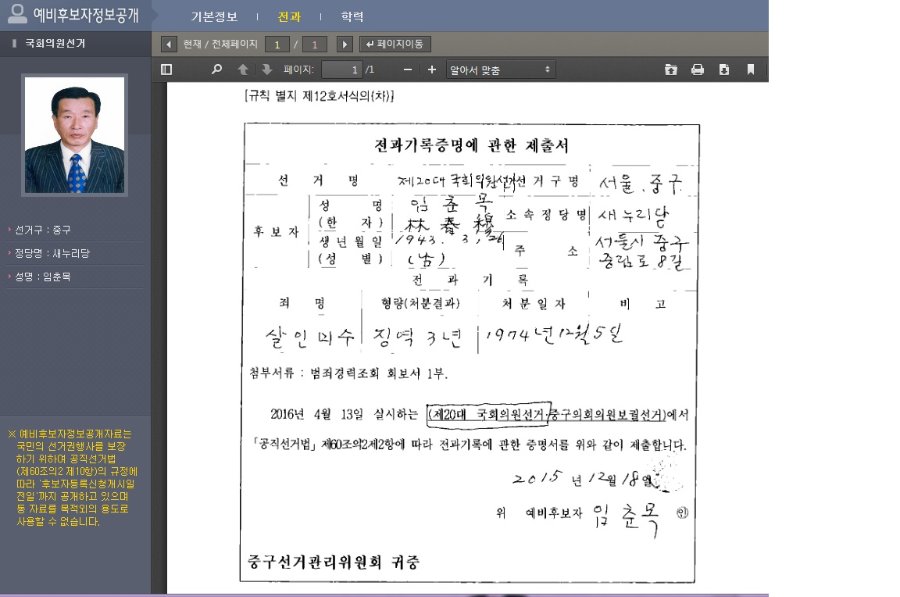Go to next page with down arrow
Screen dimensions: 900x597
click(x=267, y=70)
